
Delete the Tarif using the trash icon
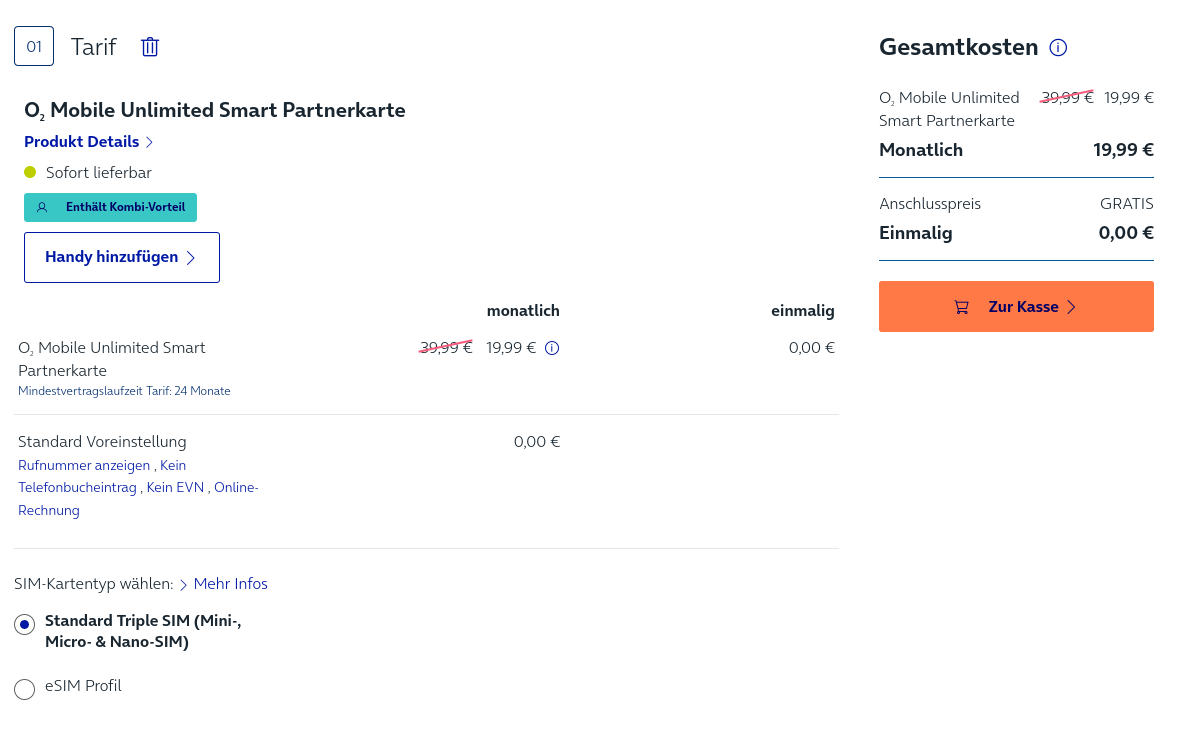pyautogui.click(x=150, y=47)
